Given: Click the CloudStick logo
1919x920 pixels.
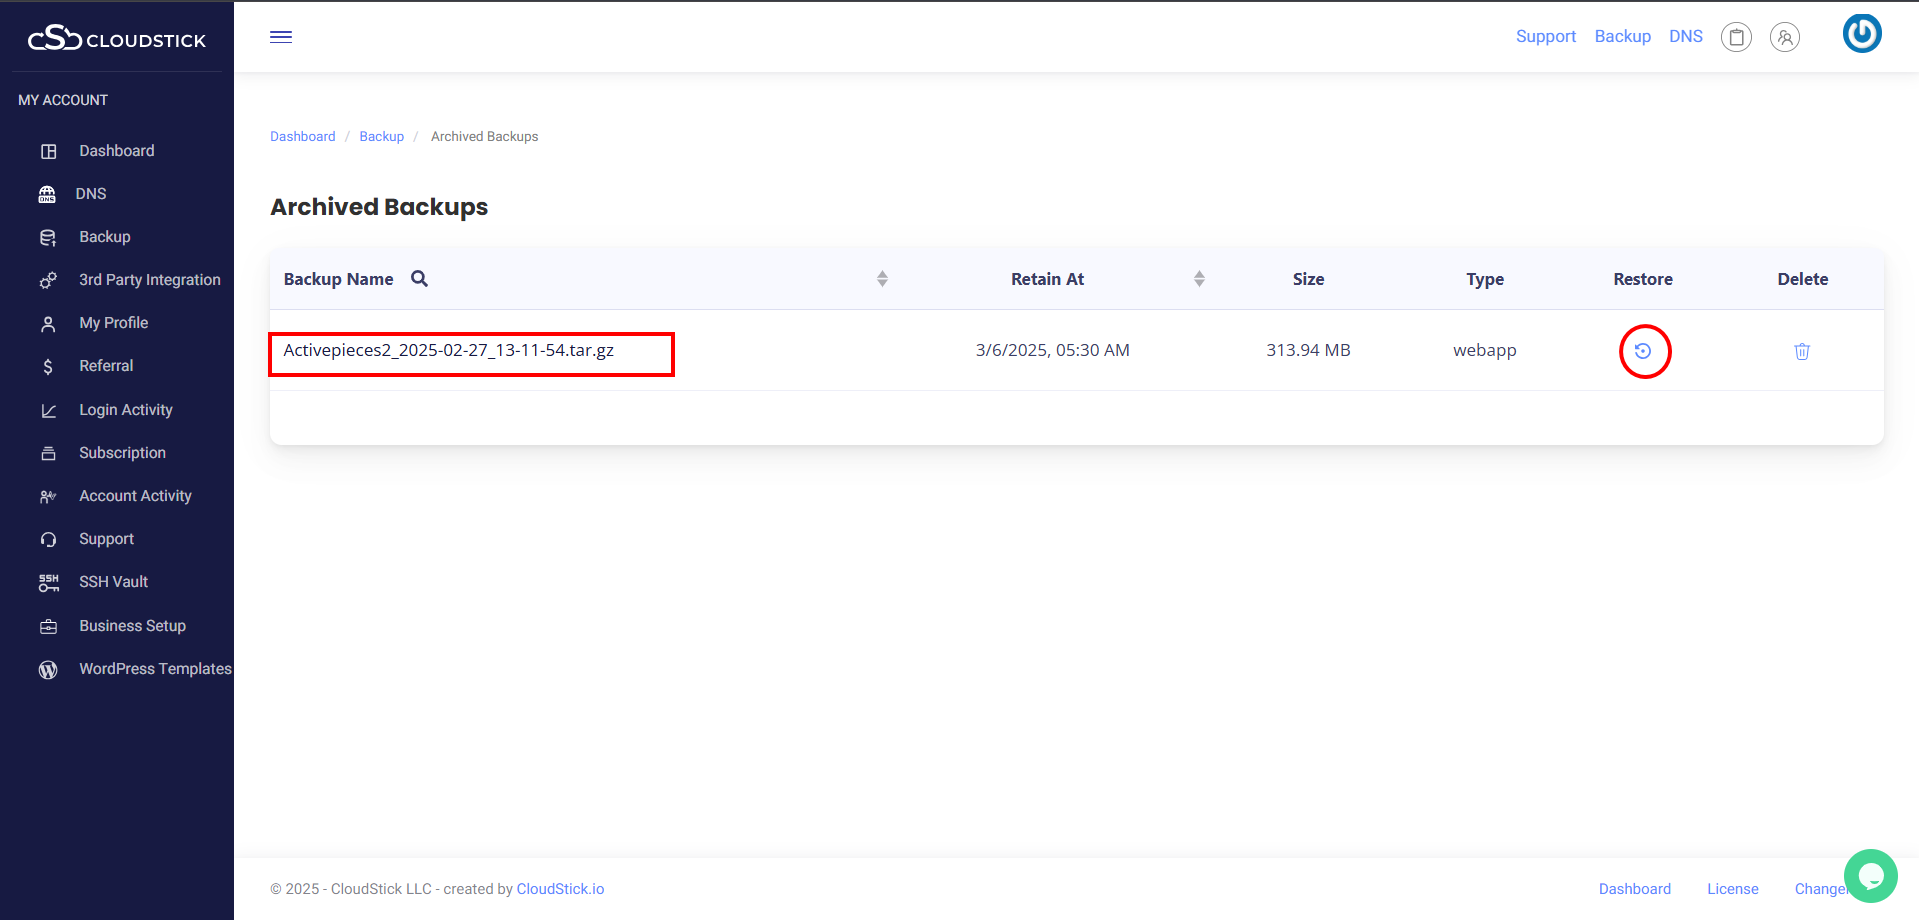Looking at the screenshot, I should [117, 38].
